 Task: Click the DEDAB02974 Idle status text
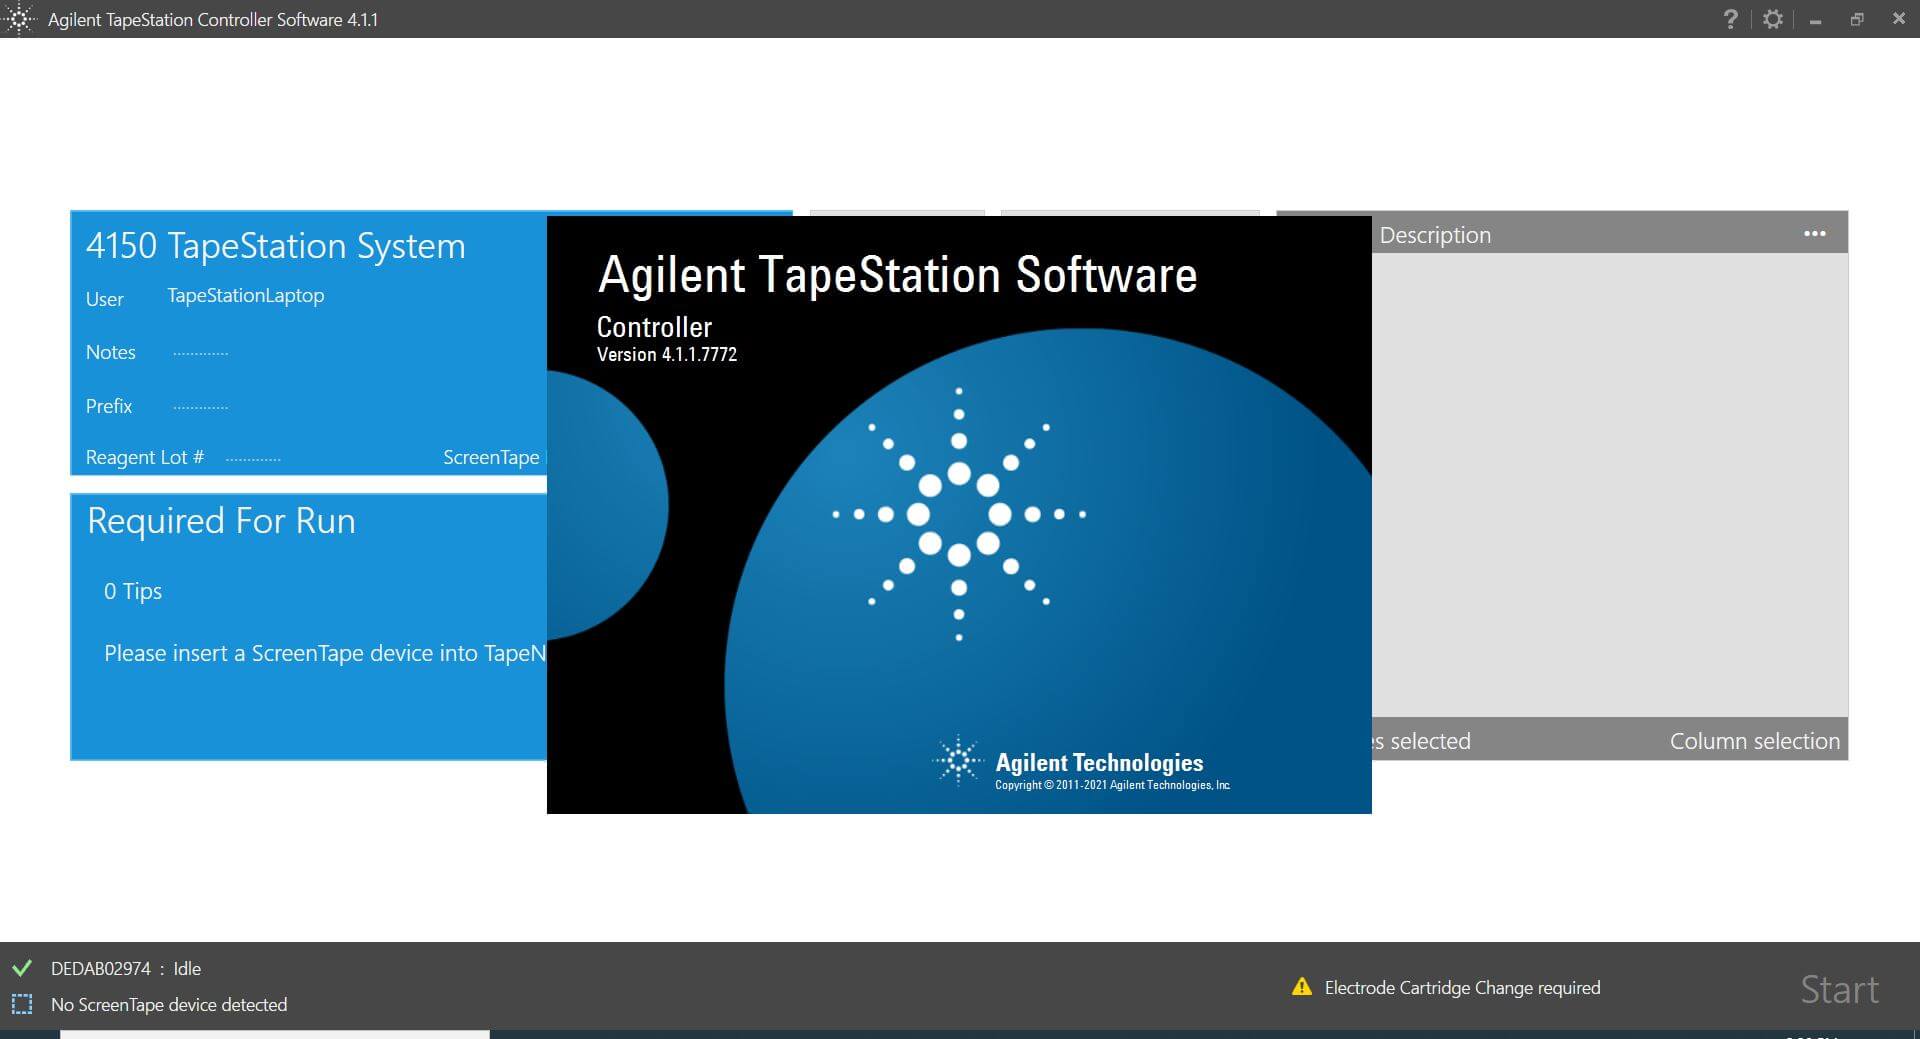click(x=126, y=969)
